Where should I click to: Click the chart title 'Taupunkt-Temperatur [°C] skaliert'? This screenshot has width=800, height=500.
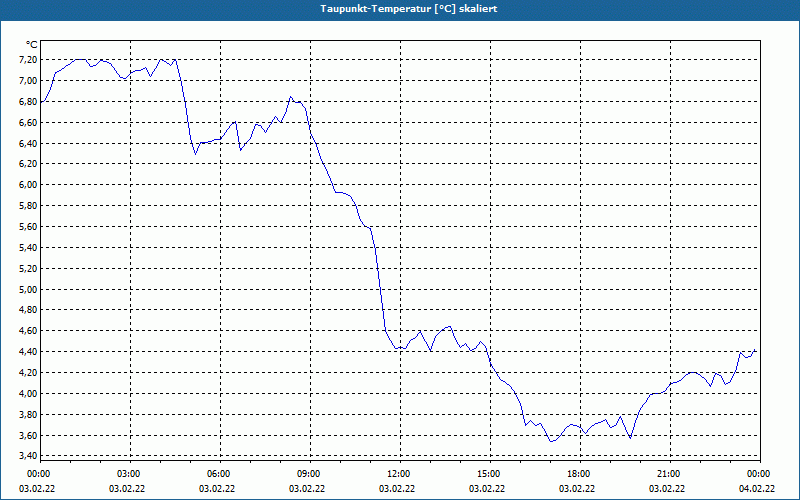click(409, 9)
